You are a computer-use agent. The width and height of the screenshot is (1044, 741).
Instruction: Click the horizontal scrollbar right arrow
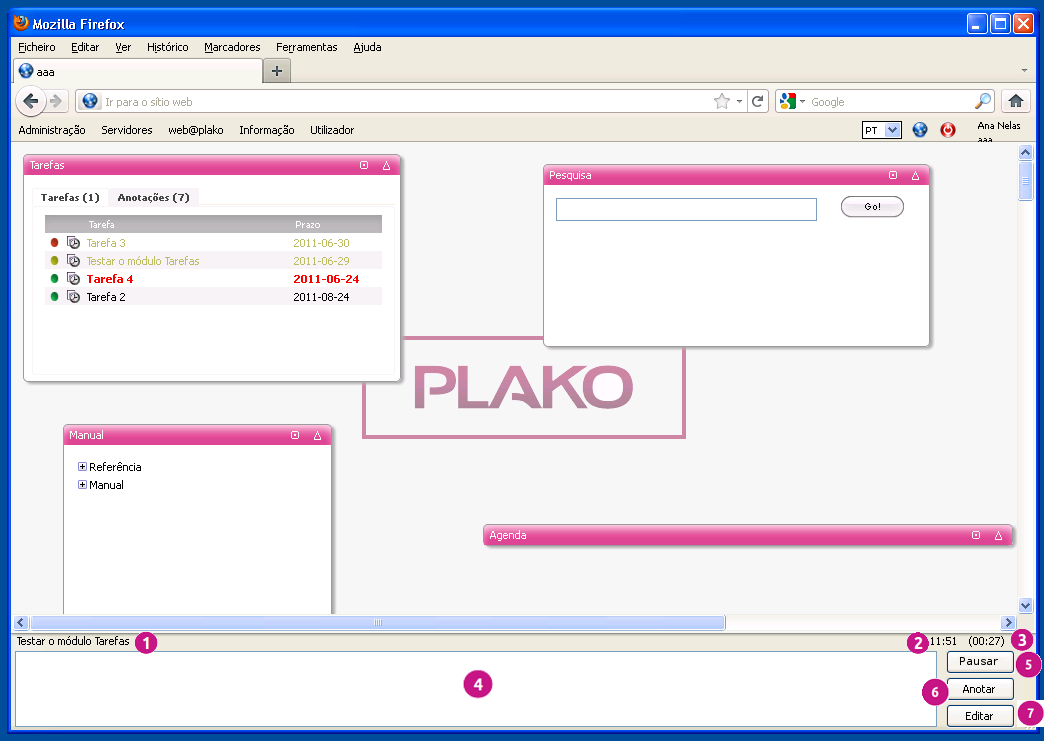[1008, 622]
